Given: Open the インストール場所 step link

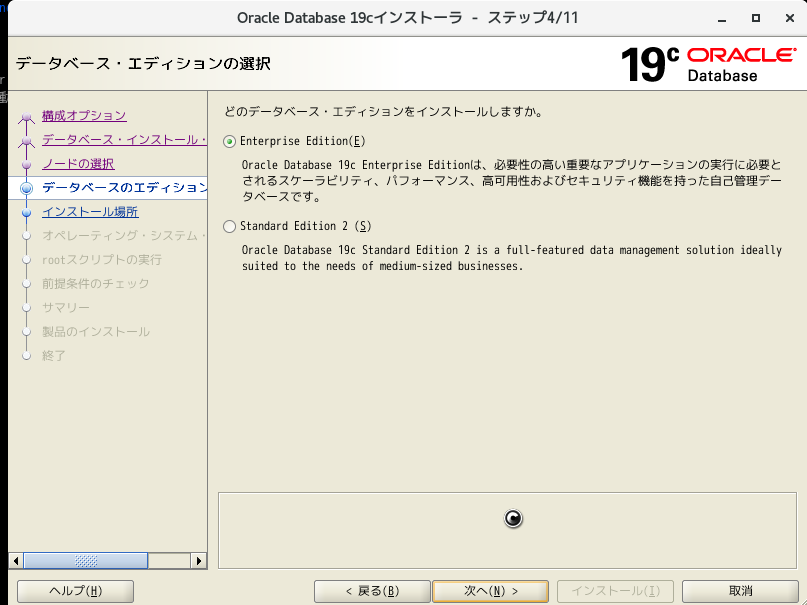Looking at the screenshot, I should pos(90,212).
